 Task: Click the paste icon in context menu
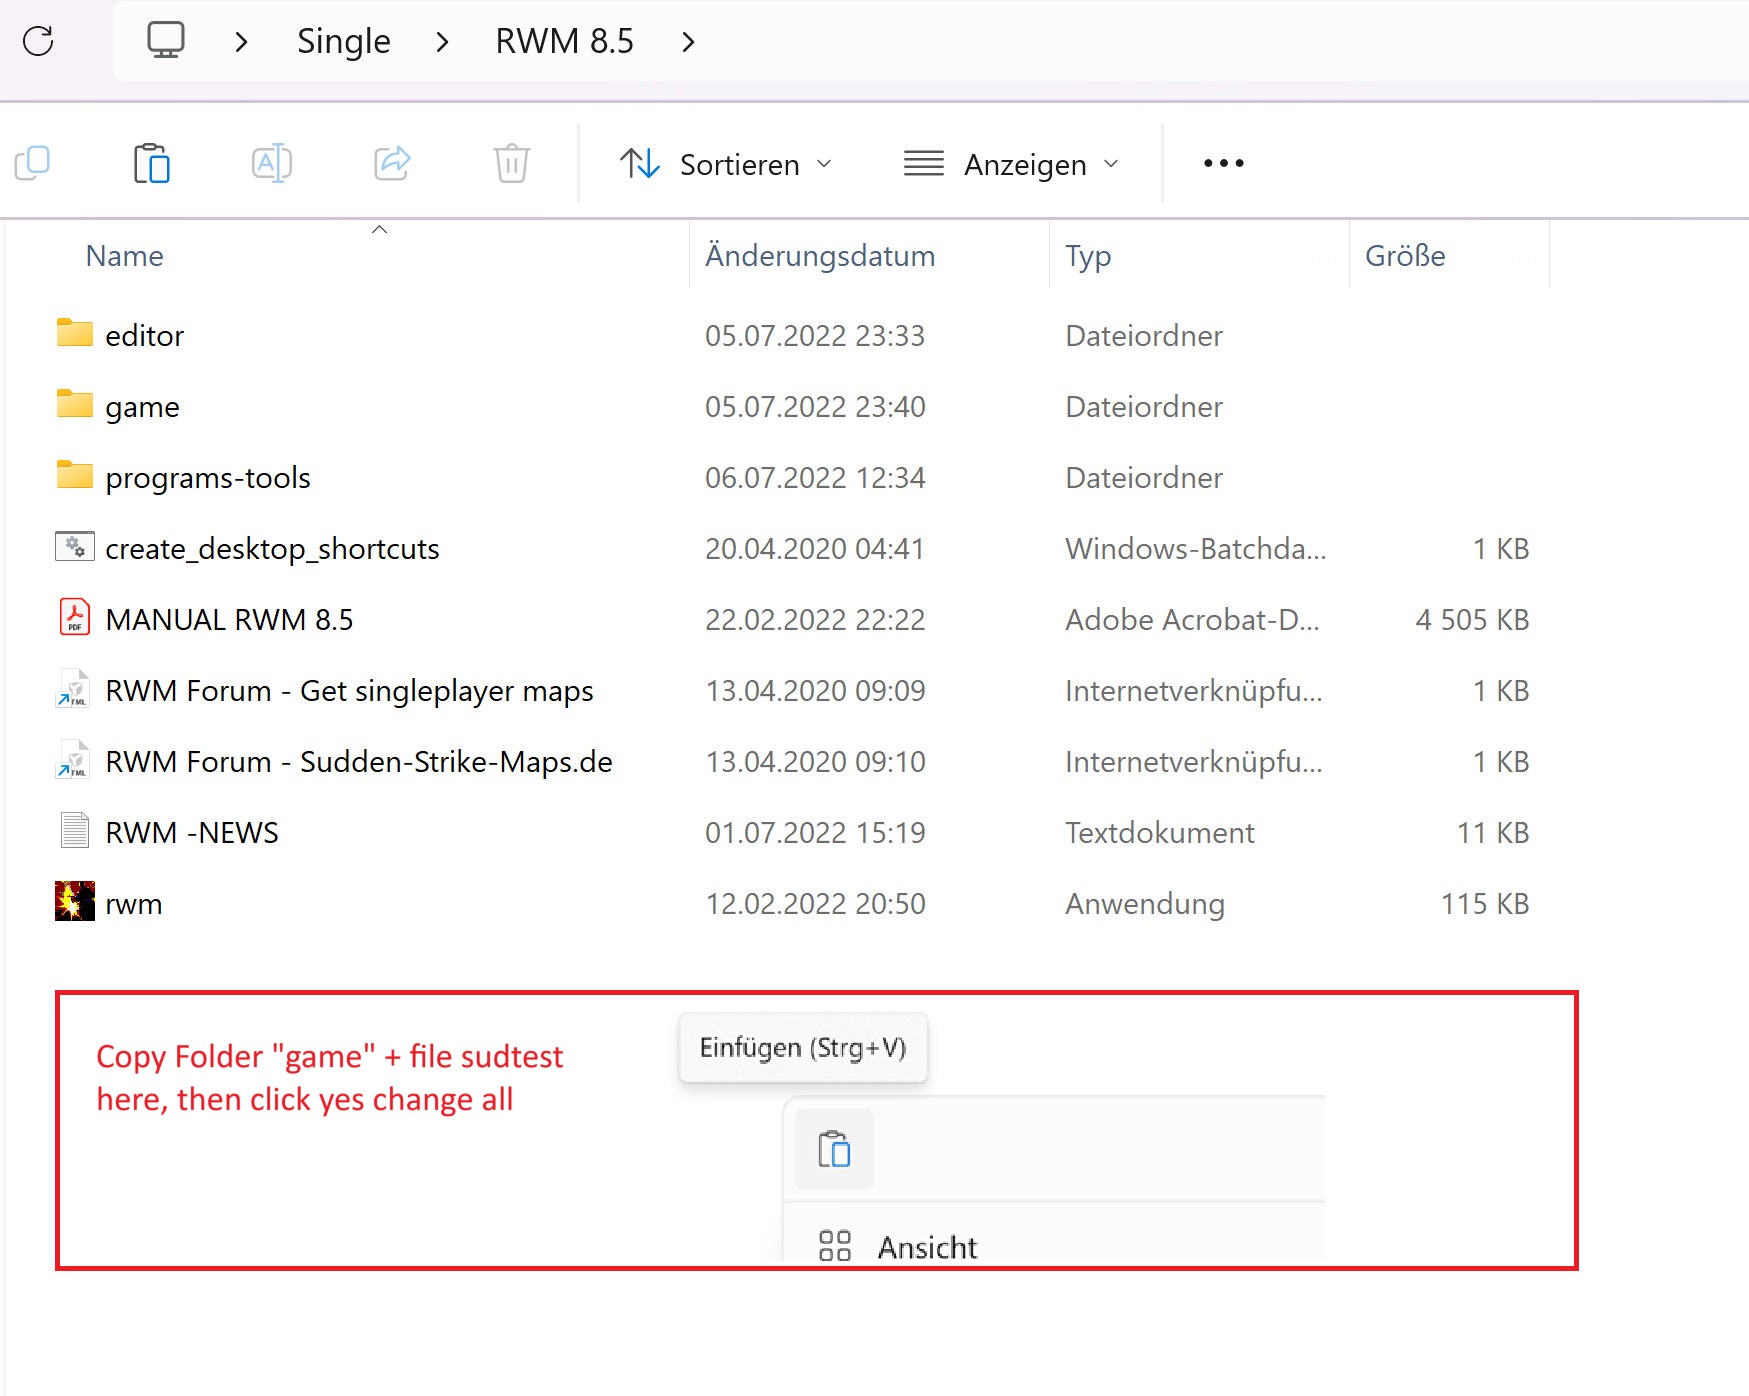[834, 1149]
